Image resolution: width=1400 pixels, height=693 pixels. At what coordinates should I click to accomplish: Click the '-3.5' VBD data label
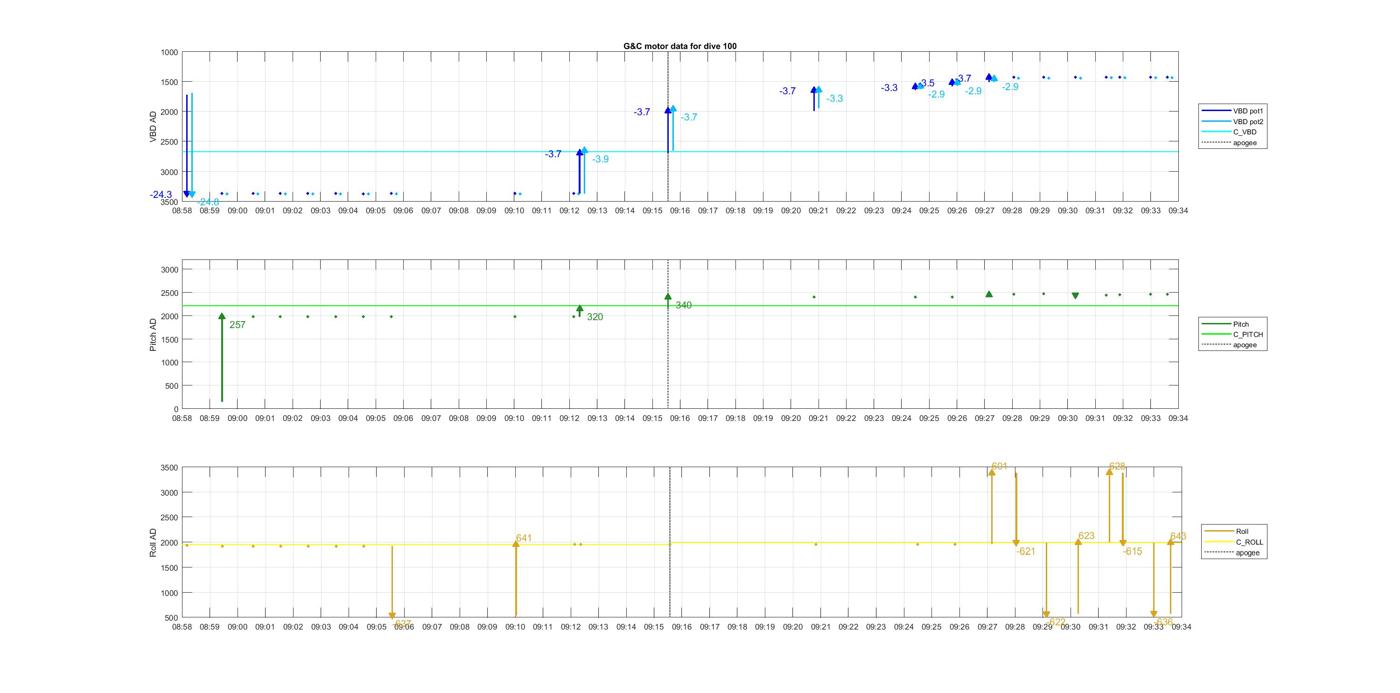[x=927, y=84]
